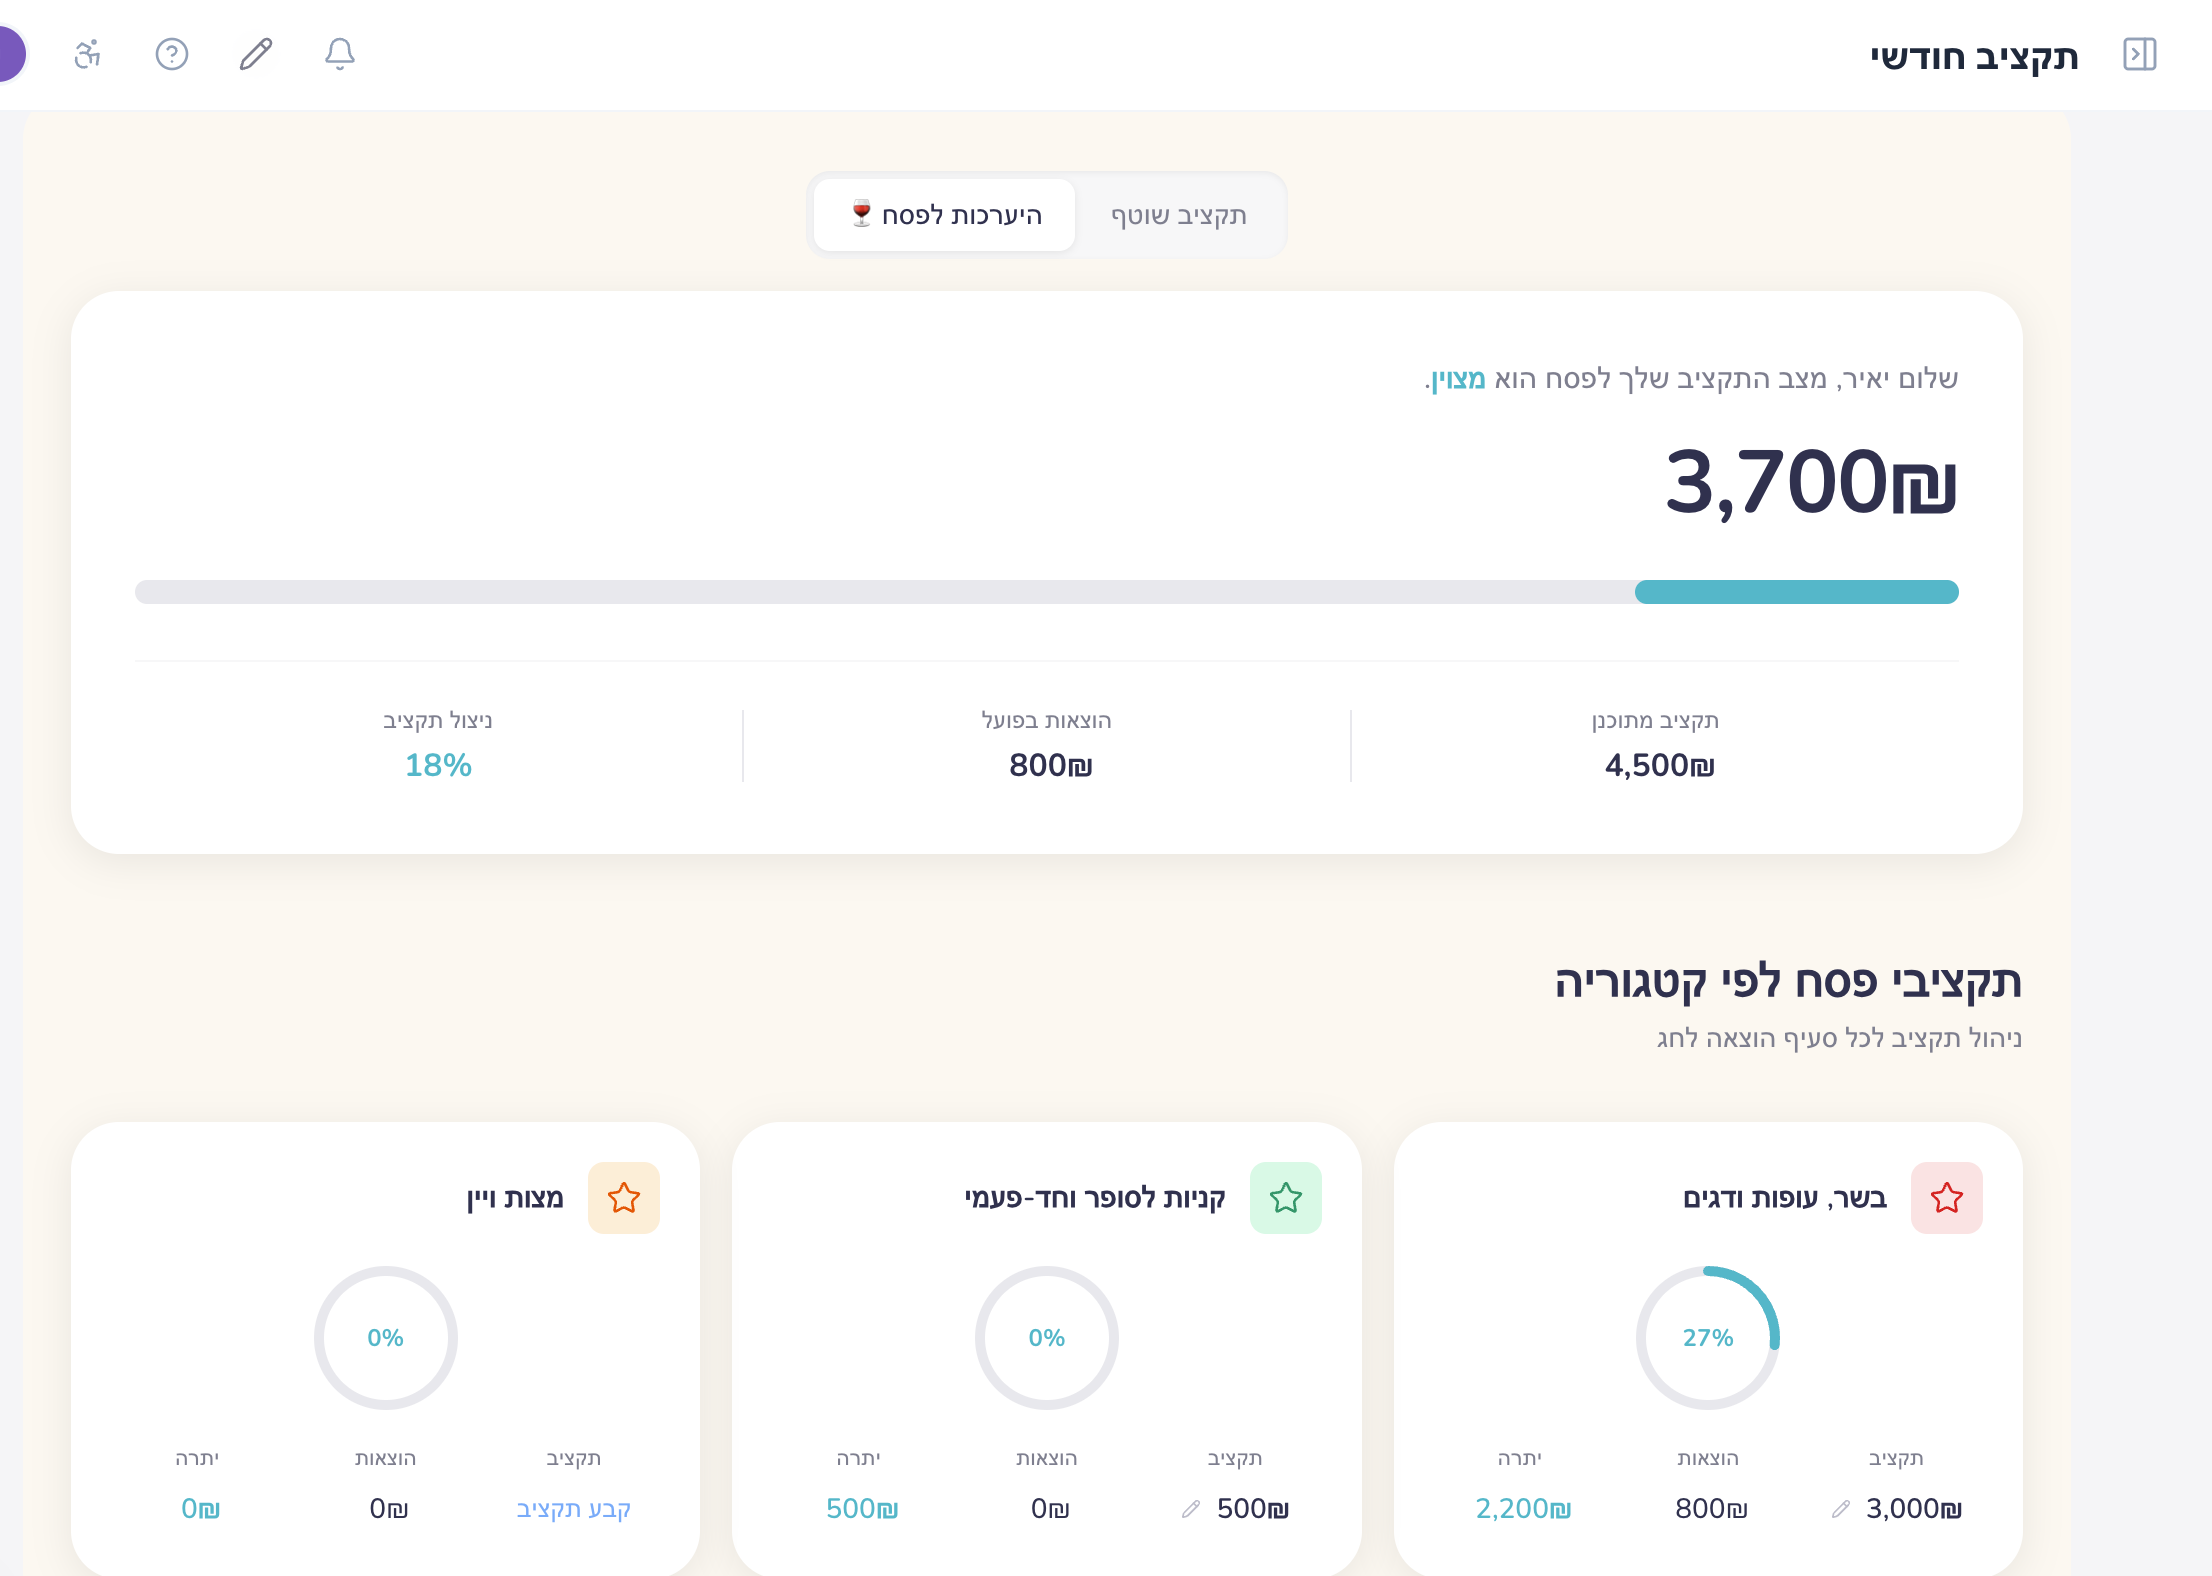The height and width of the screenshot is (1576, 2212).
Task: Collapse the sidebar with the panel icon
Action: [x=2142, y=55]
